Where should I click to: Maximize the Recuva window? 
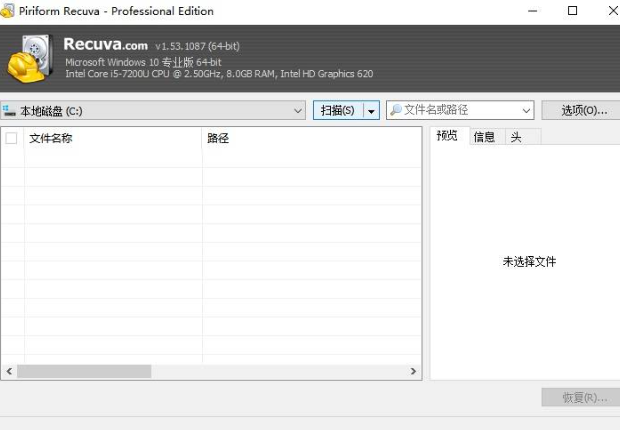572,11
